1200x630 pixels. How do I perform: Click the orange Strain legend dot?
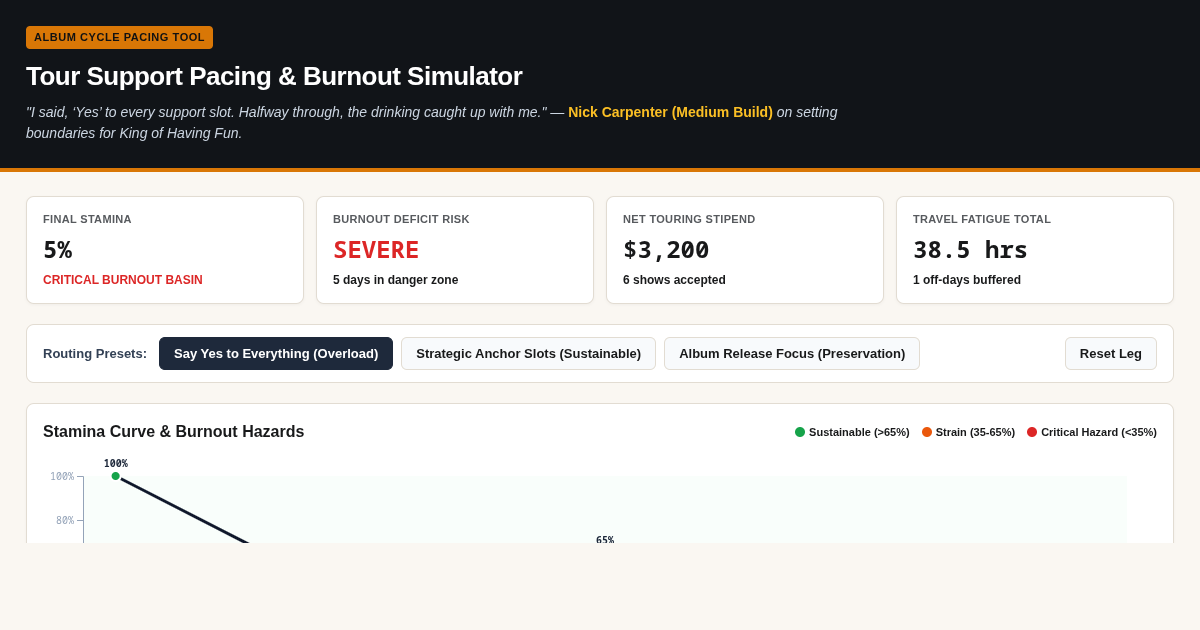tap(927, 432)
